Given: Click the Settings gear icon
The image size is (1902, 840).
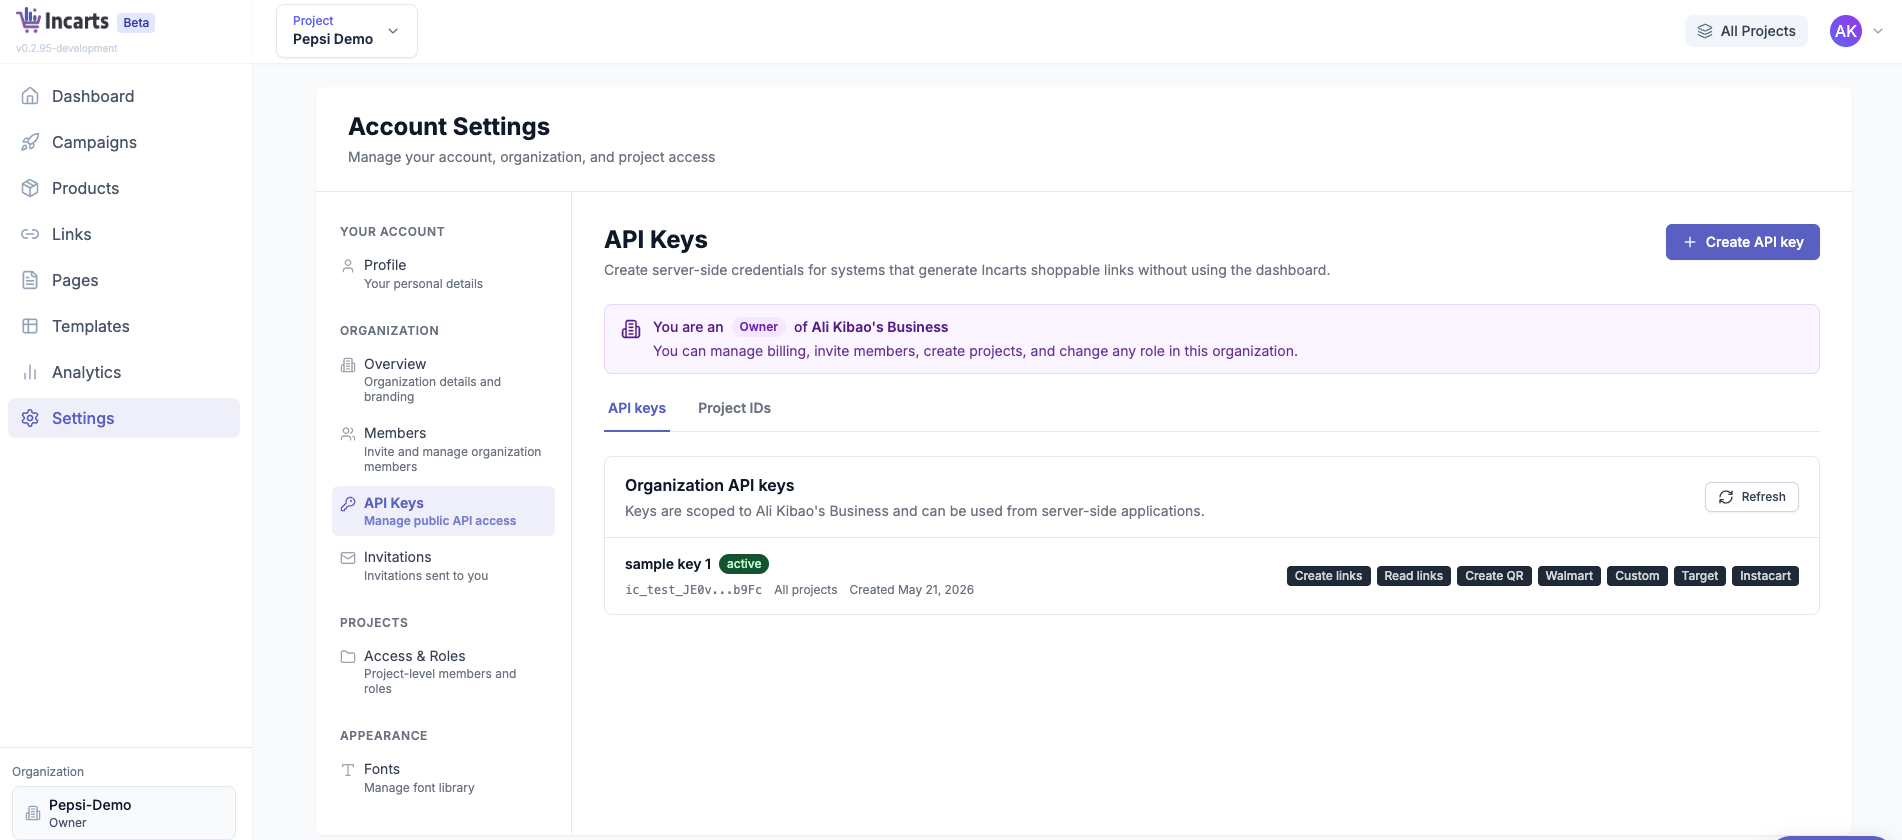Looking at the screenshot, I should pyautogui.click(x=30, y=418).
